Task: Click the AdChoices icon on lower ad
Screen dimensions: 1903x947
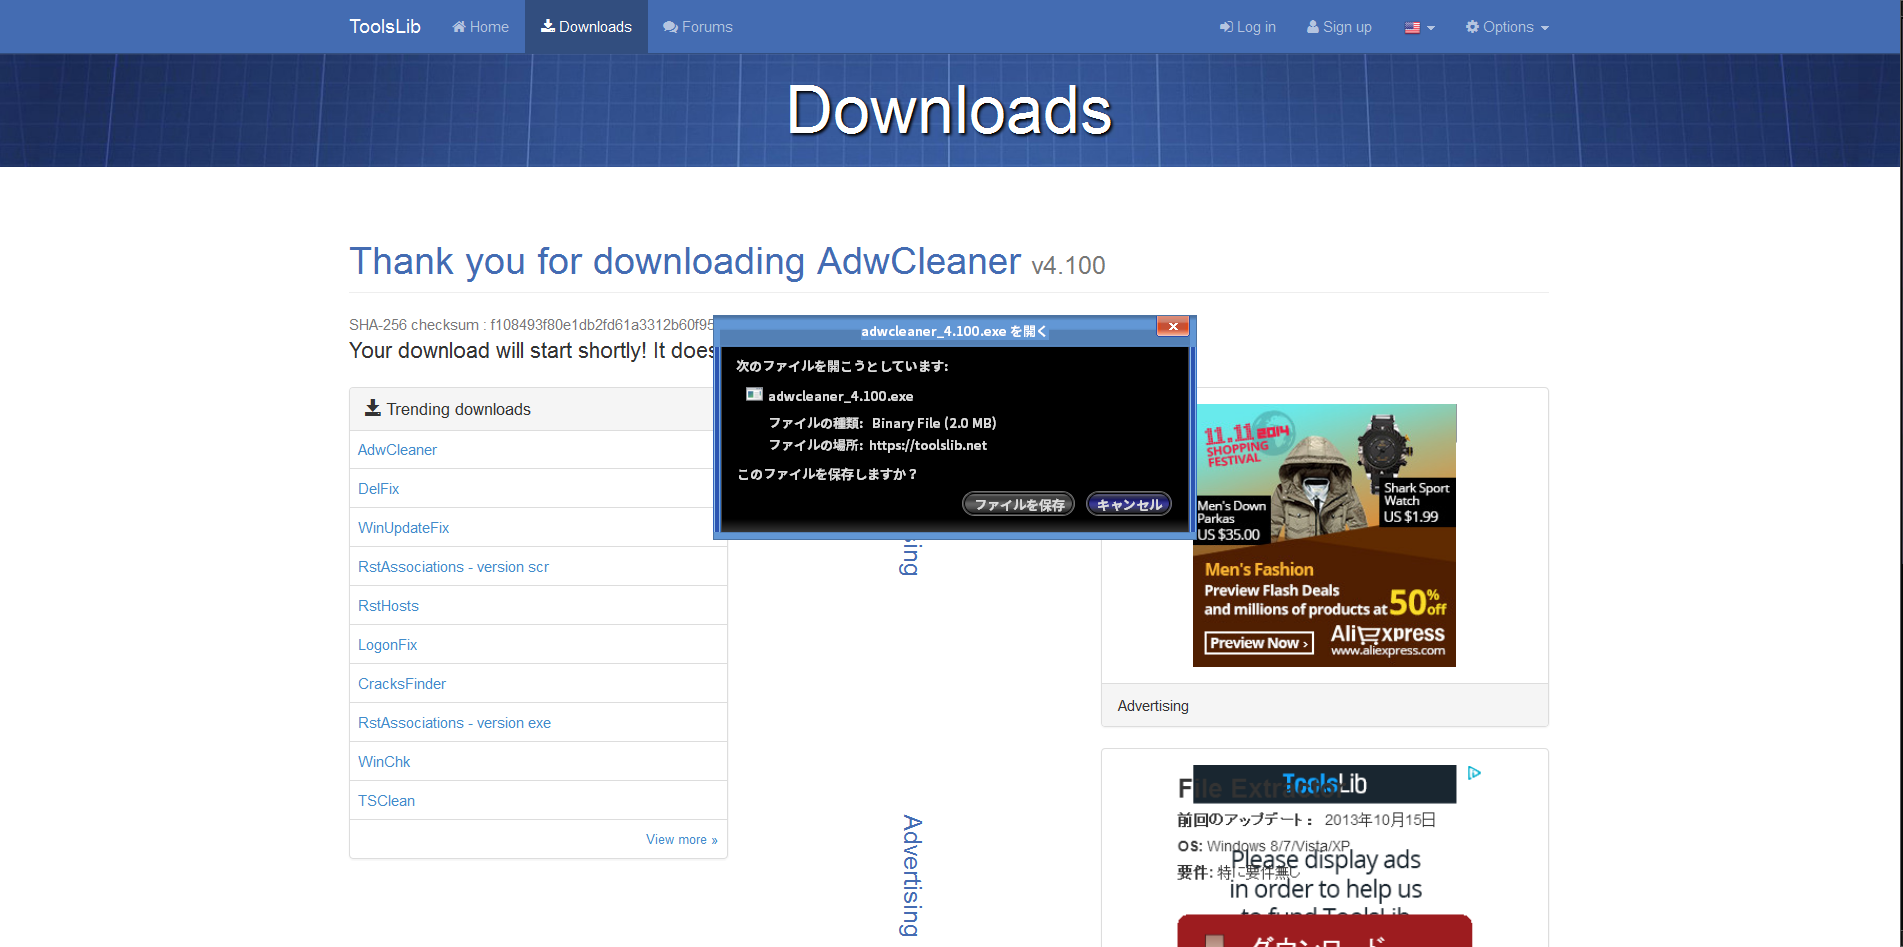Action: pyautogui.click(x=1474, y=773)
